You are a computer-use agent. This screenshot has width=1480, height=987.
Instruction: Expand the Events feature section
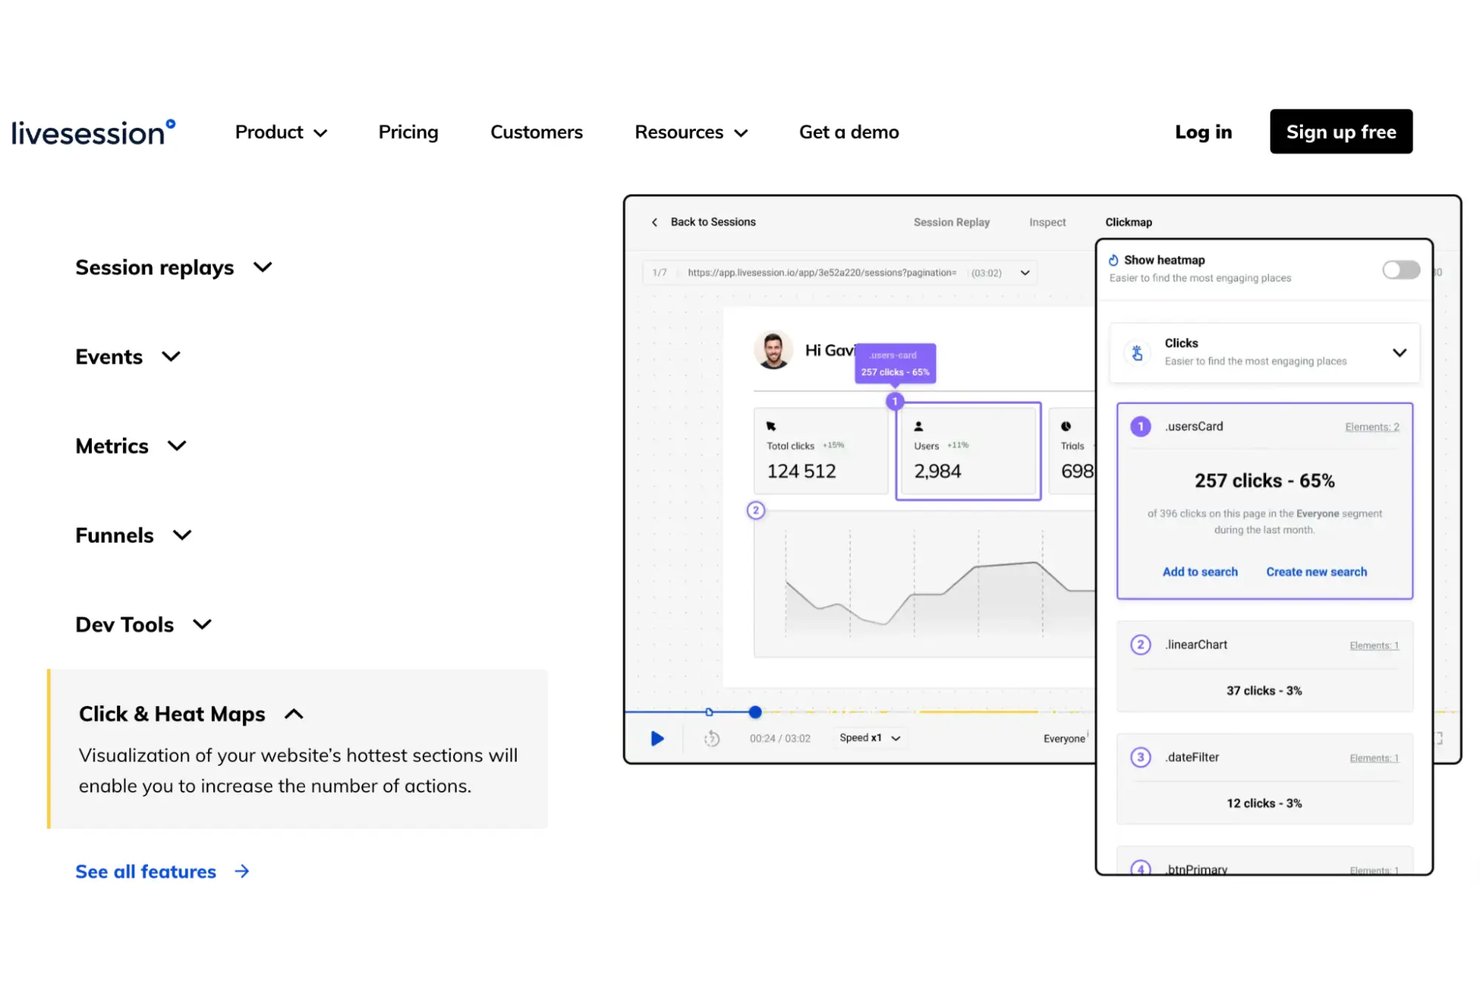click(128, 357)
